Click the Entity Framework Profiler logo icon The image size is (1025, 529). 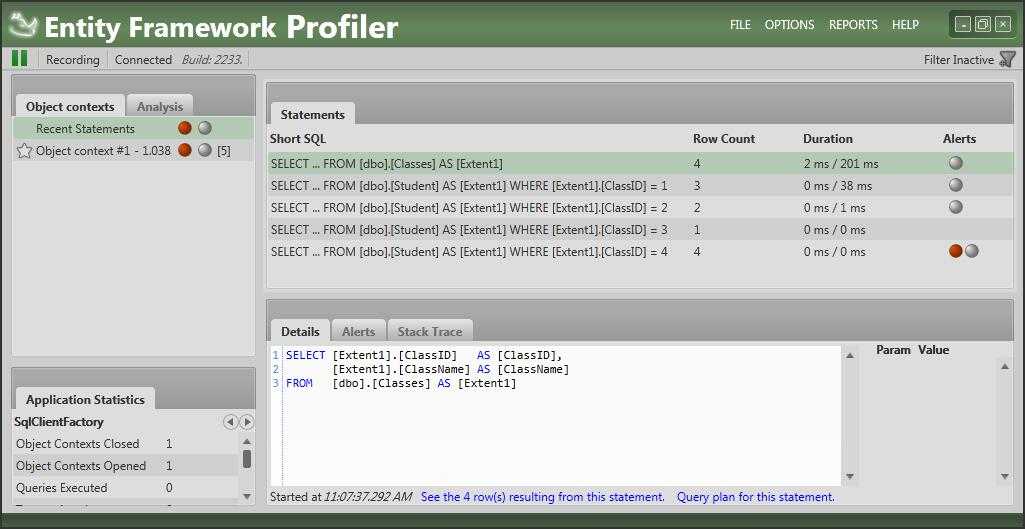(25, 26)
